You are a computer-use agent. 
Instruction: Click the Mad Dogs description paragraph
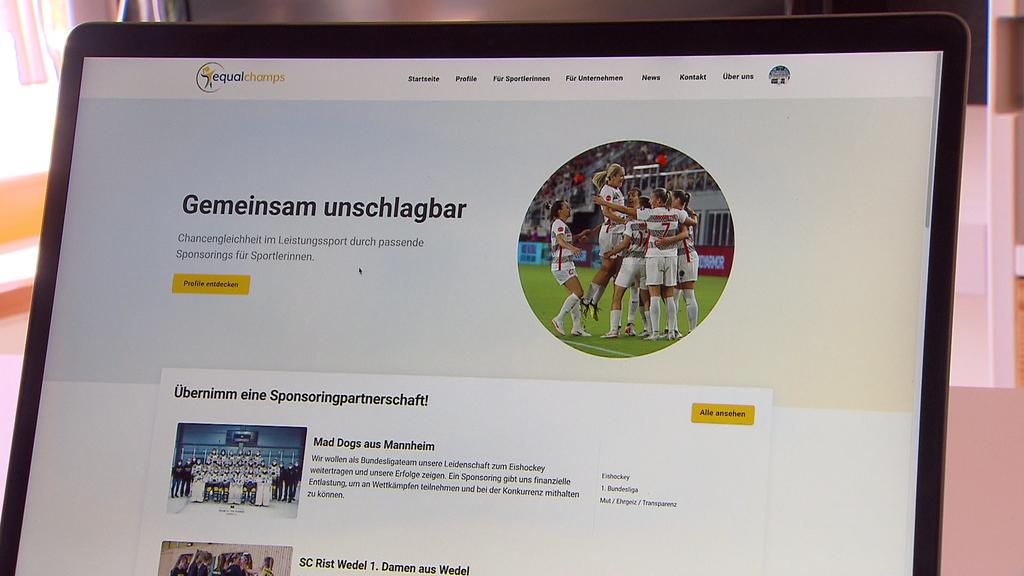(x=443, y=479)
